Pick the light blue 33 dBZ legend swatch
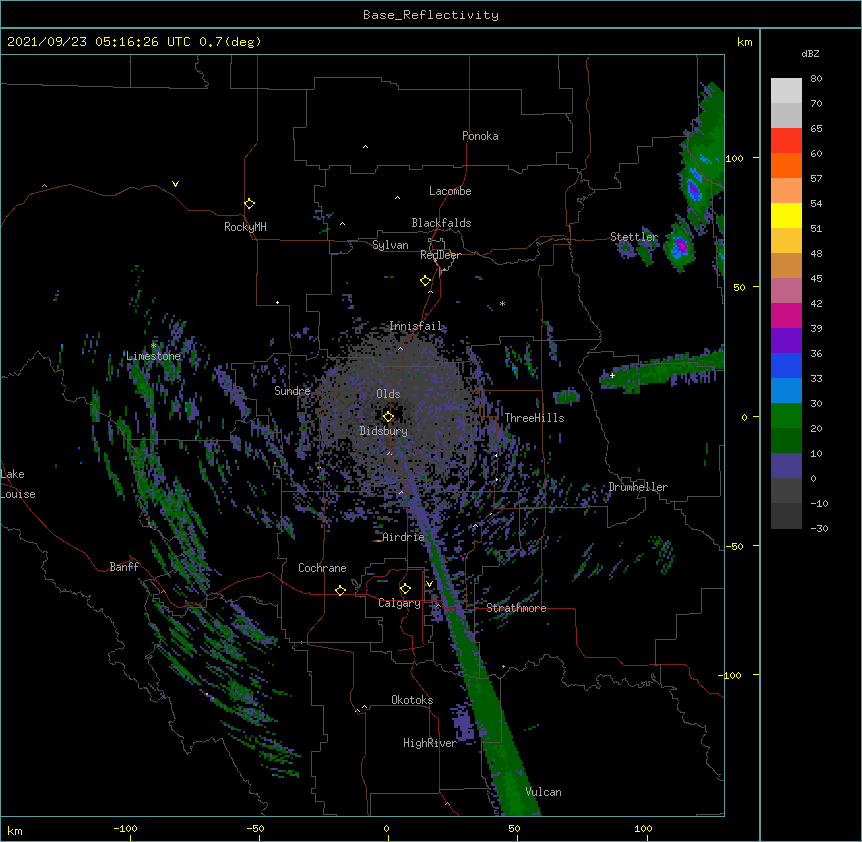 click(x=786, y=390)
